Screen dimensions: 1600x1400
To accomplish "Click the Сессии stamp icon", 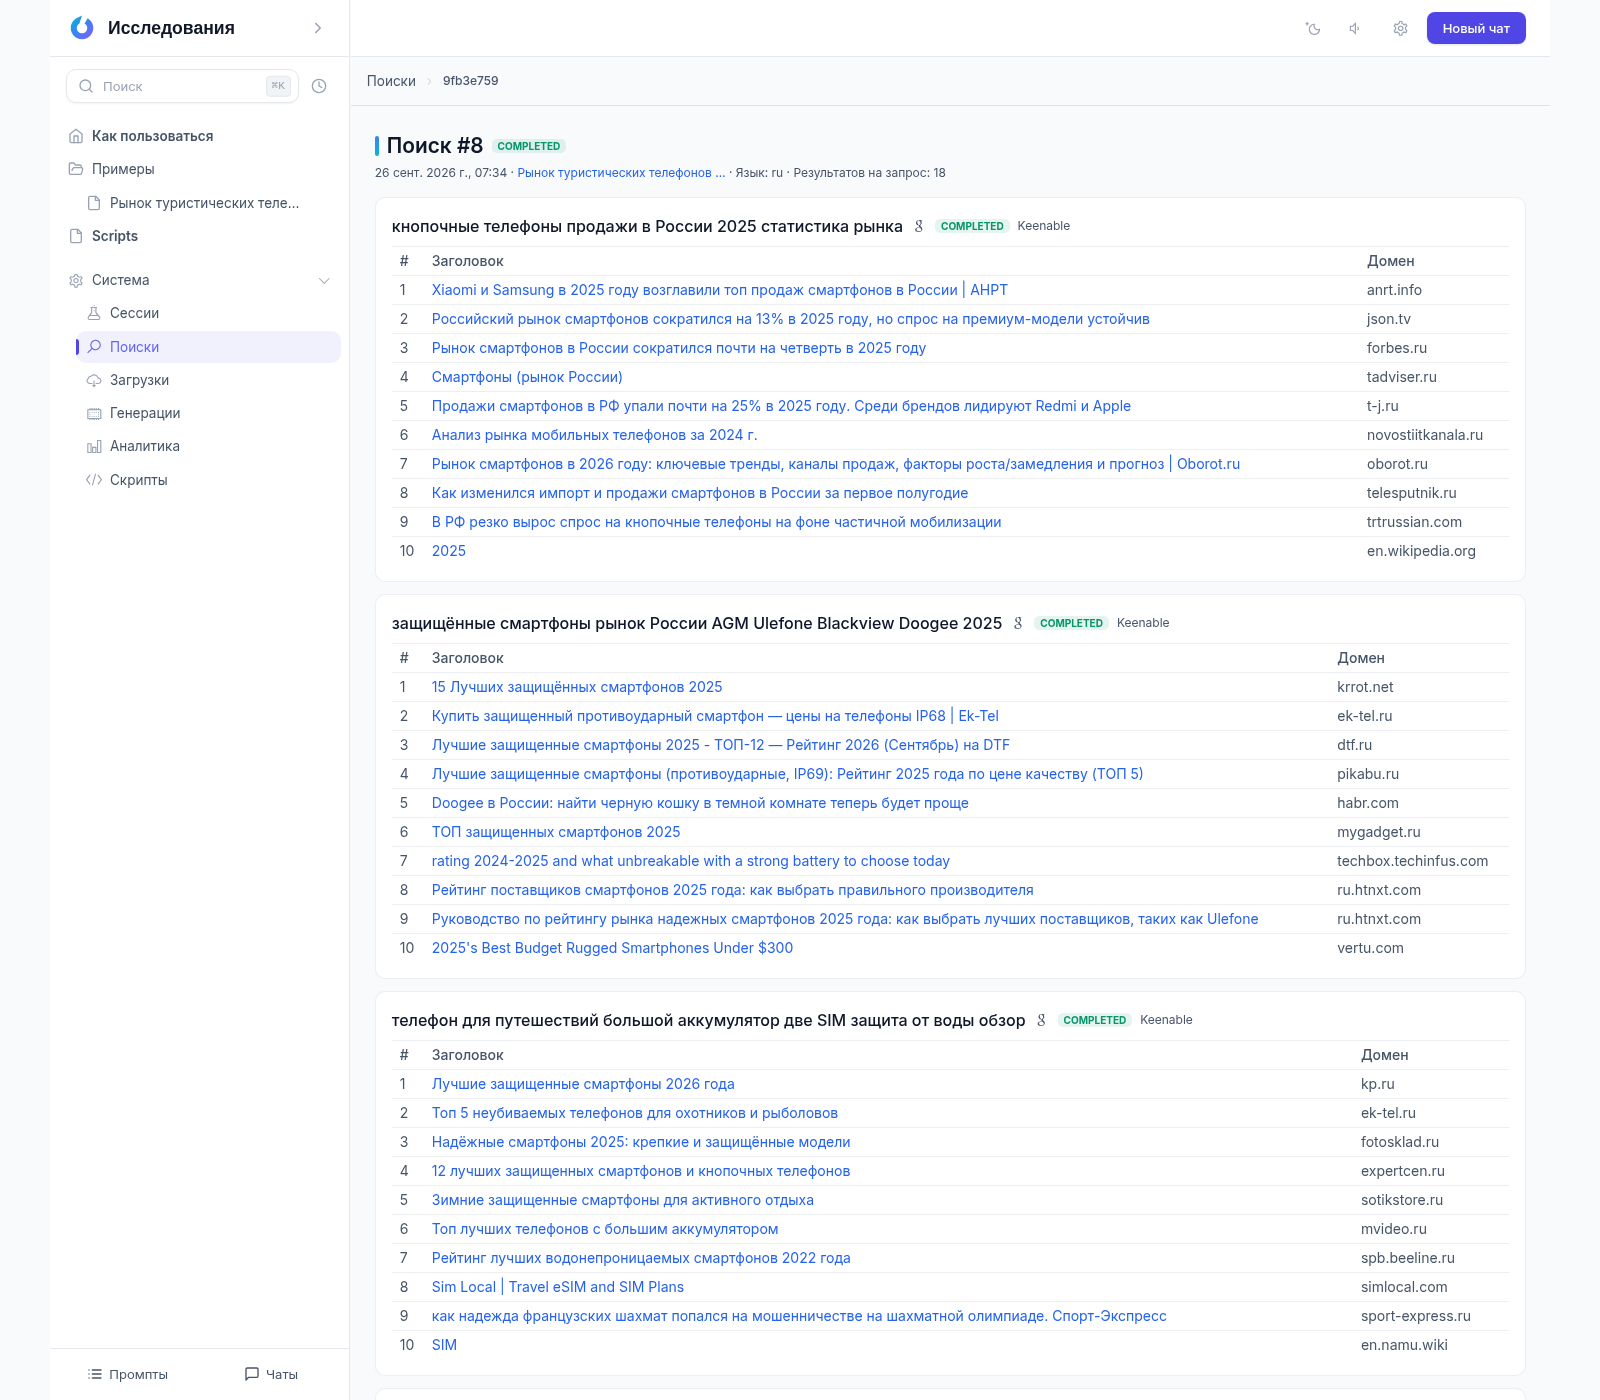I will pyautogui.click(x=94, y=313).
